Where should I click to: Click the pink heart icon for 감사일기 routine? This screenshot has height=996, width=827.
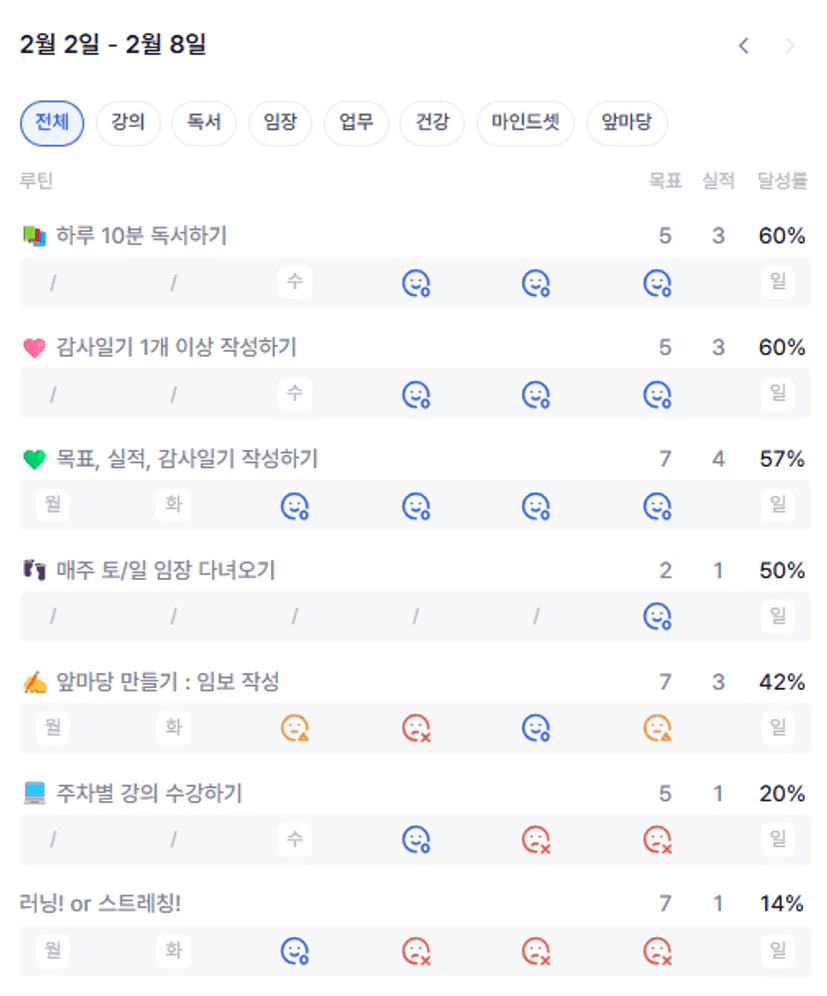[34, 348]
